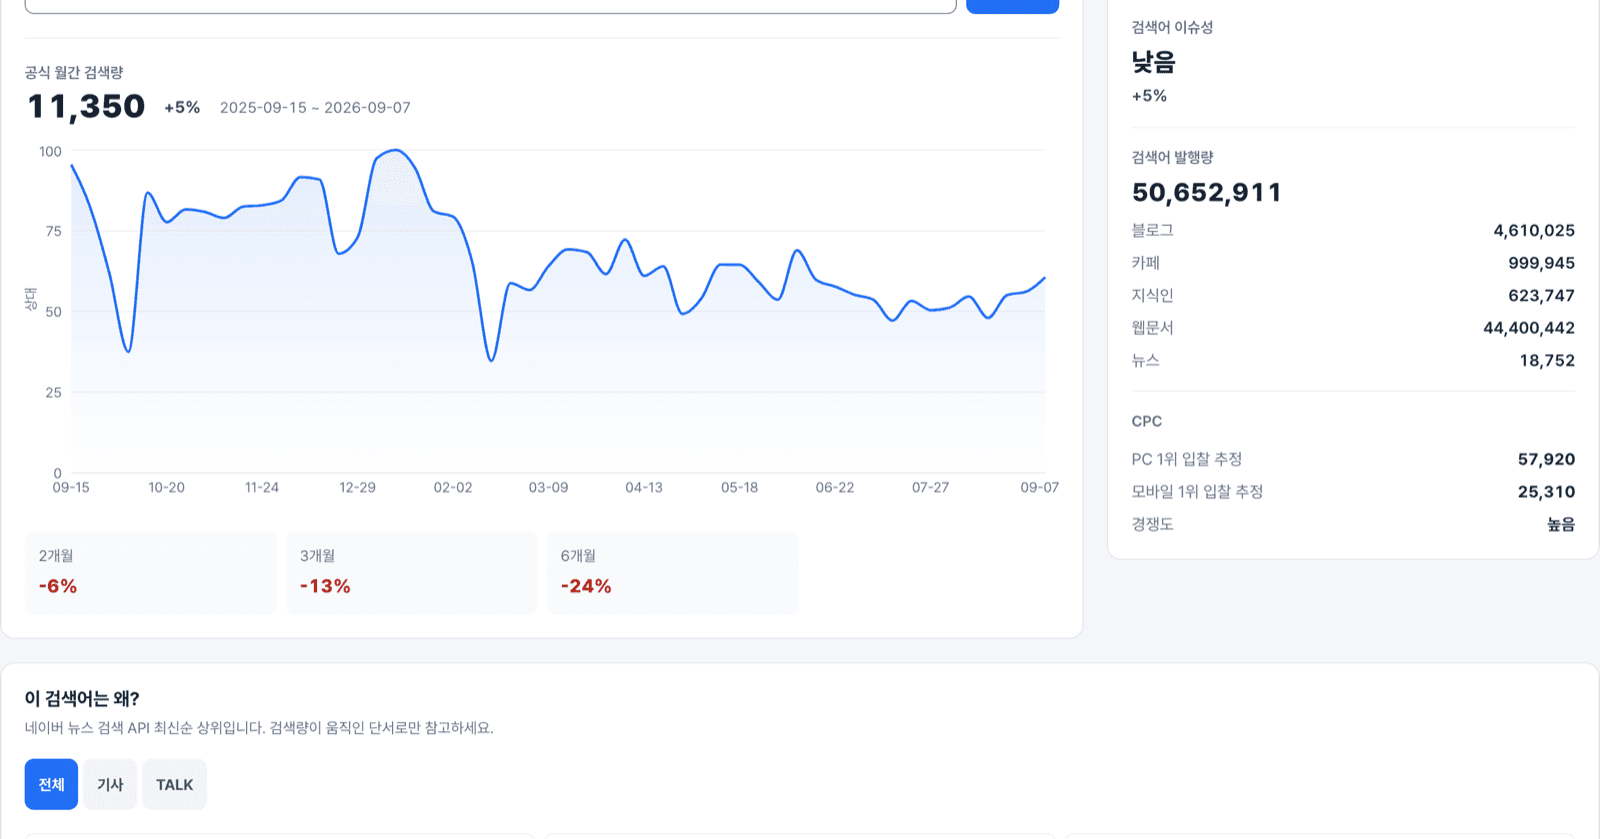This screenshot has width=1600, height=839.
Task: Click the 경쟁도 label
Action: [1152, 524]
